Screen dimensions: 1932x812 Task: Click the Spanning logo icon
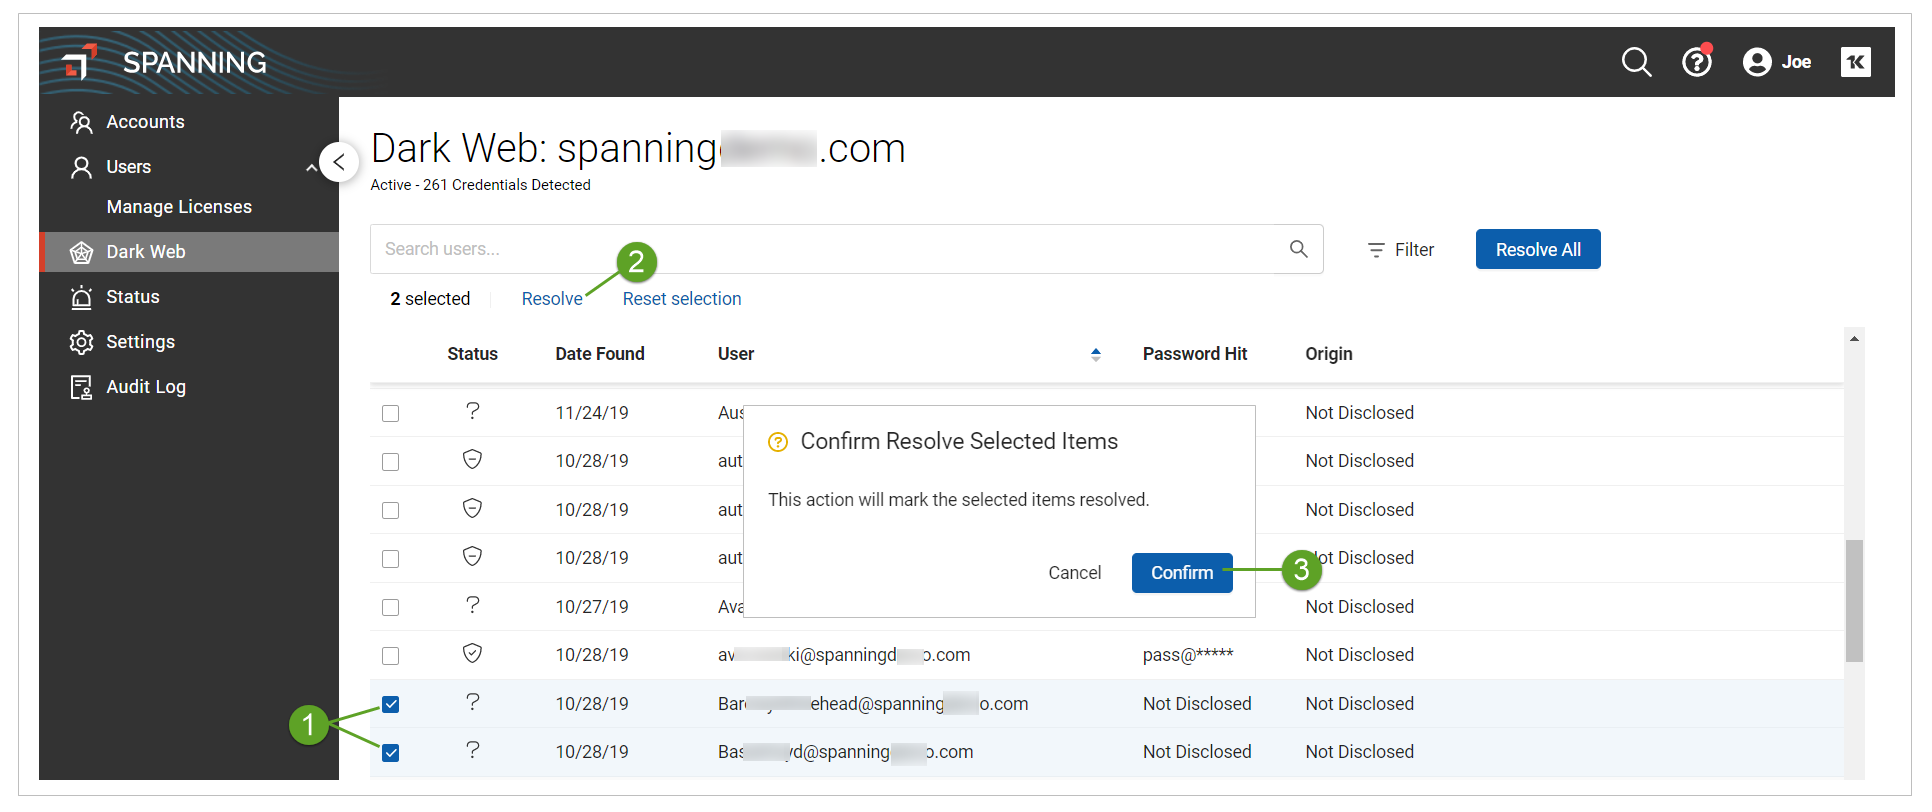point(79,62)
